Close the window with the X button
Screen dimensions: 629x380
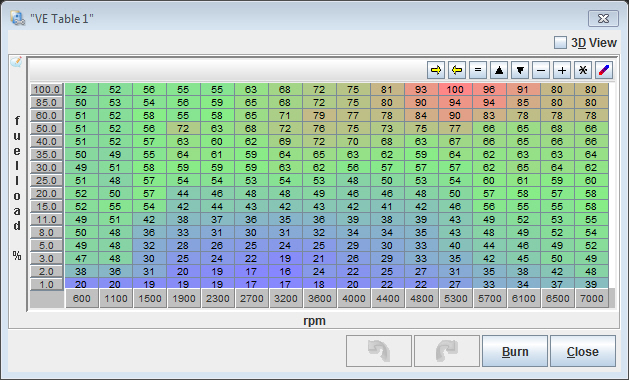coord(603,18)
